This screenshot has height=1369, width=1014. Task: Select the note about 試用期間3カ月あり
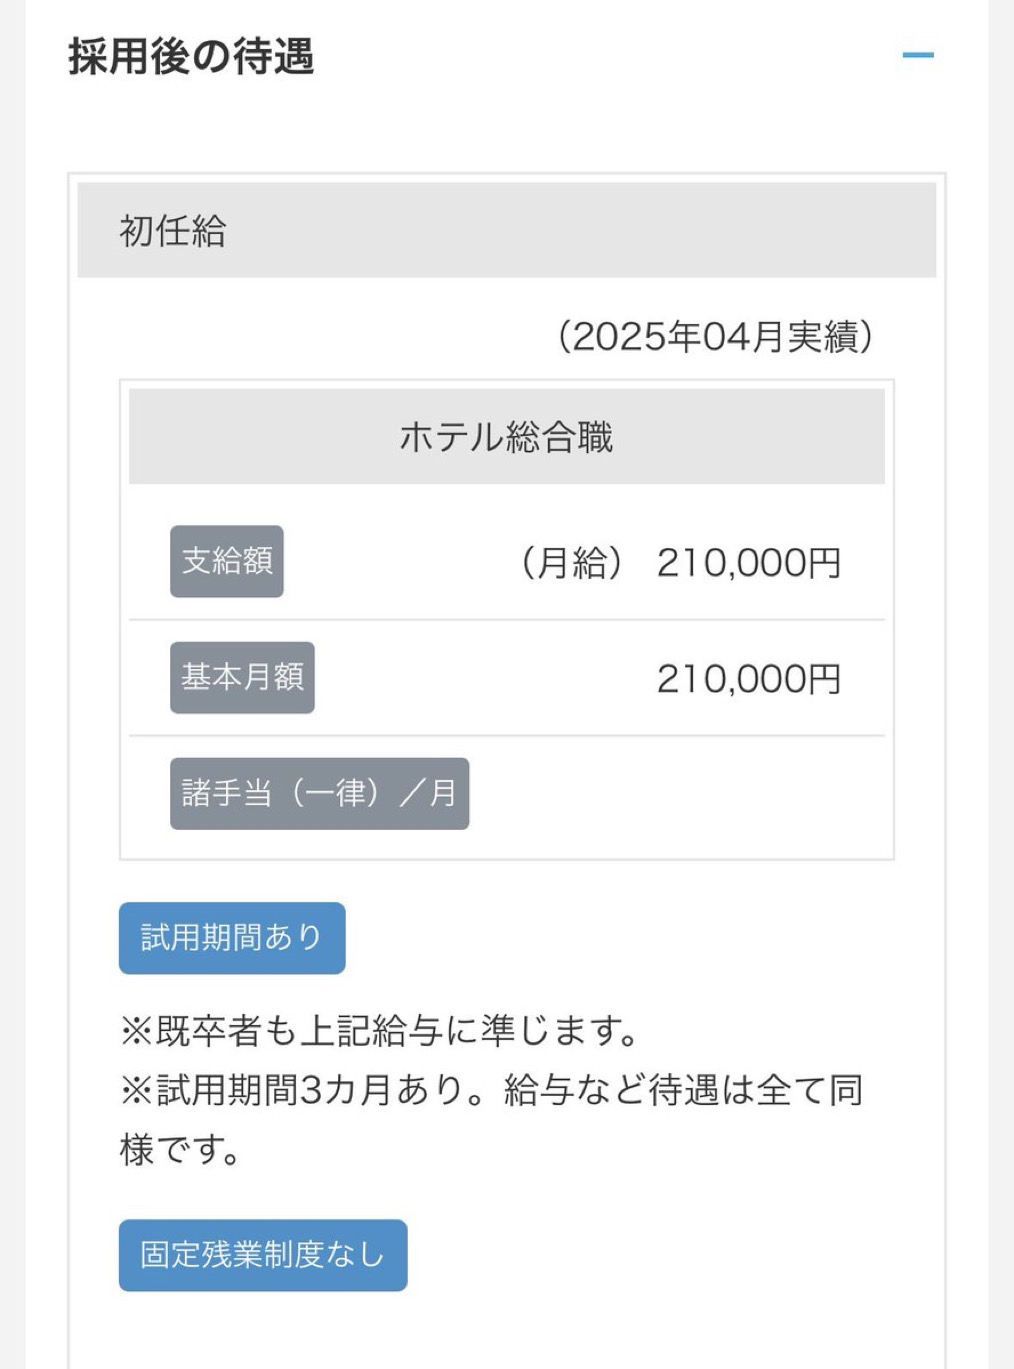(491, 1120)
